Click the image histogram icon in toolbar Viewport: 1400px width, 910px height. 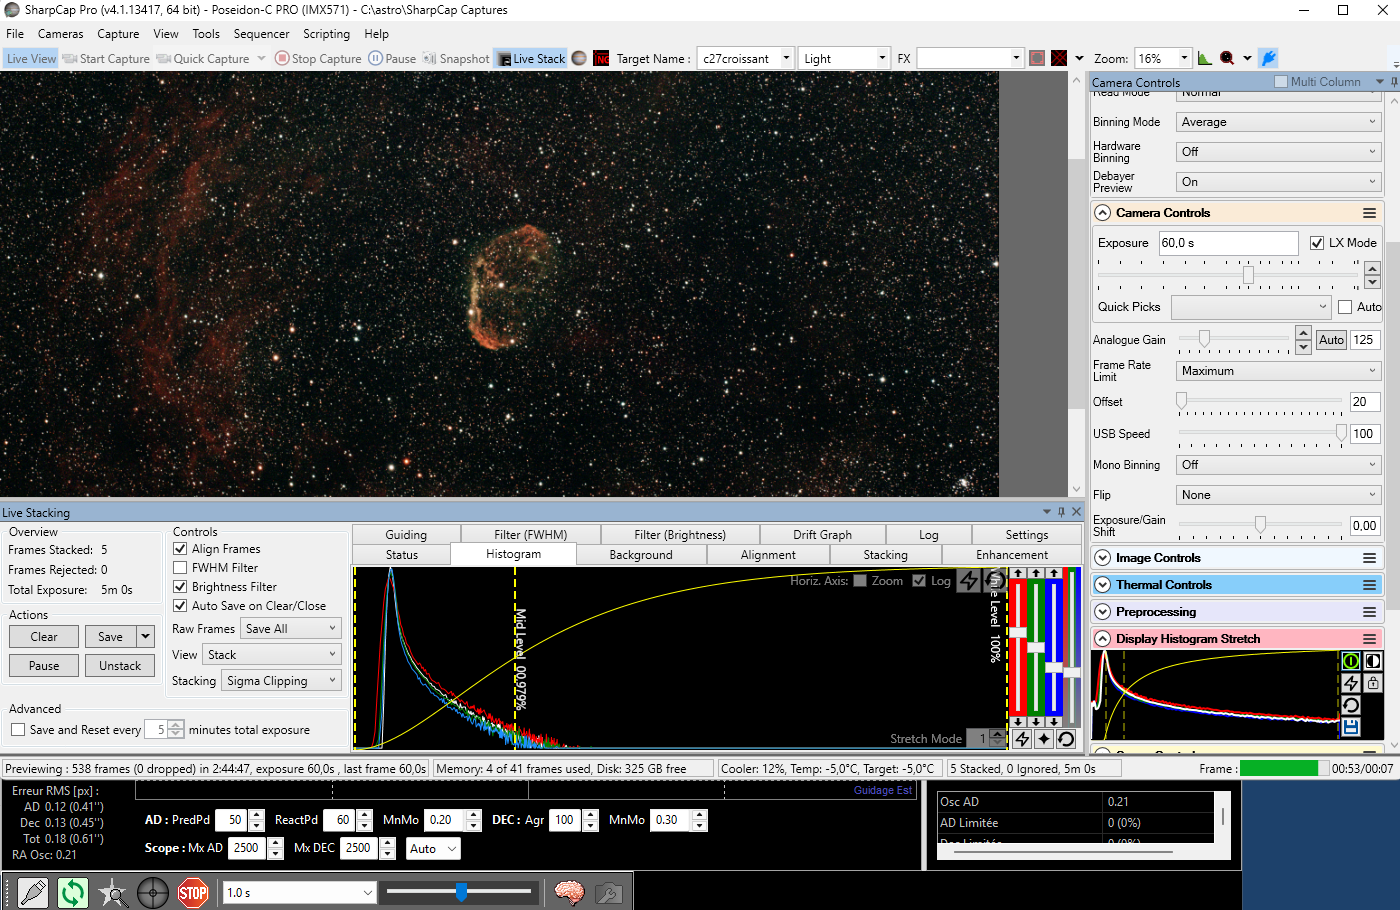coord(1205,58)
